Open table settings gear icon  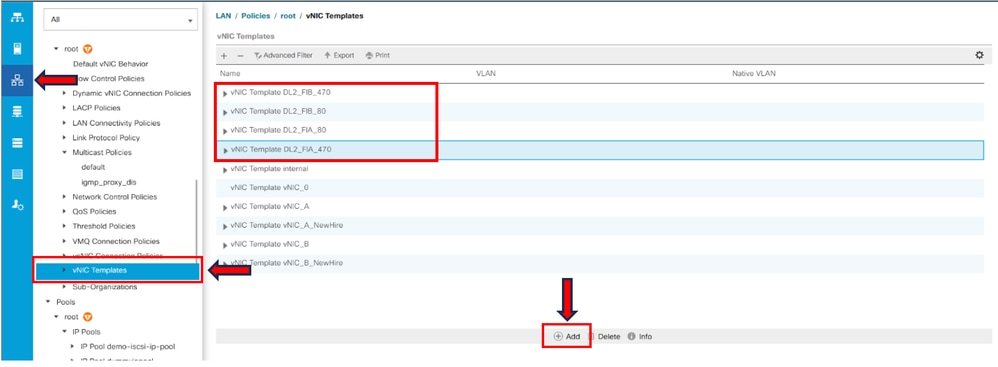[x=980, y=55]
